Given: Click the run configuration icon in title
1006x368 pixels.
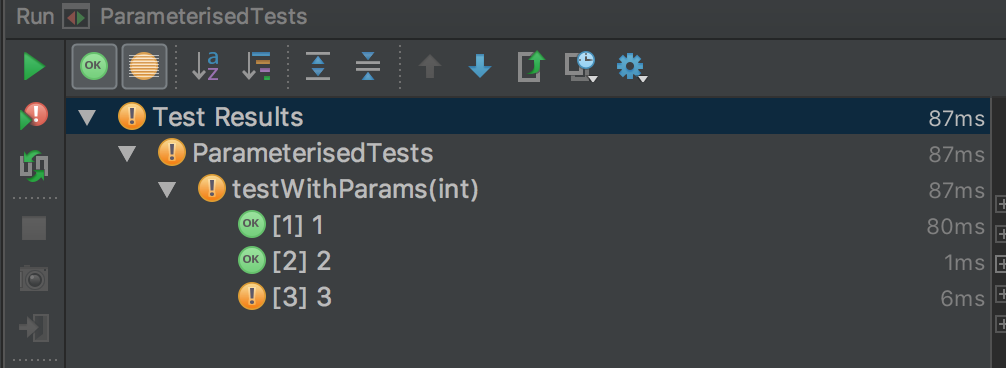Looking at the screenshot, I should point(76,17).
